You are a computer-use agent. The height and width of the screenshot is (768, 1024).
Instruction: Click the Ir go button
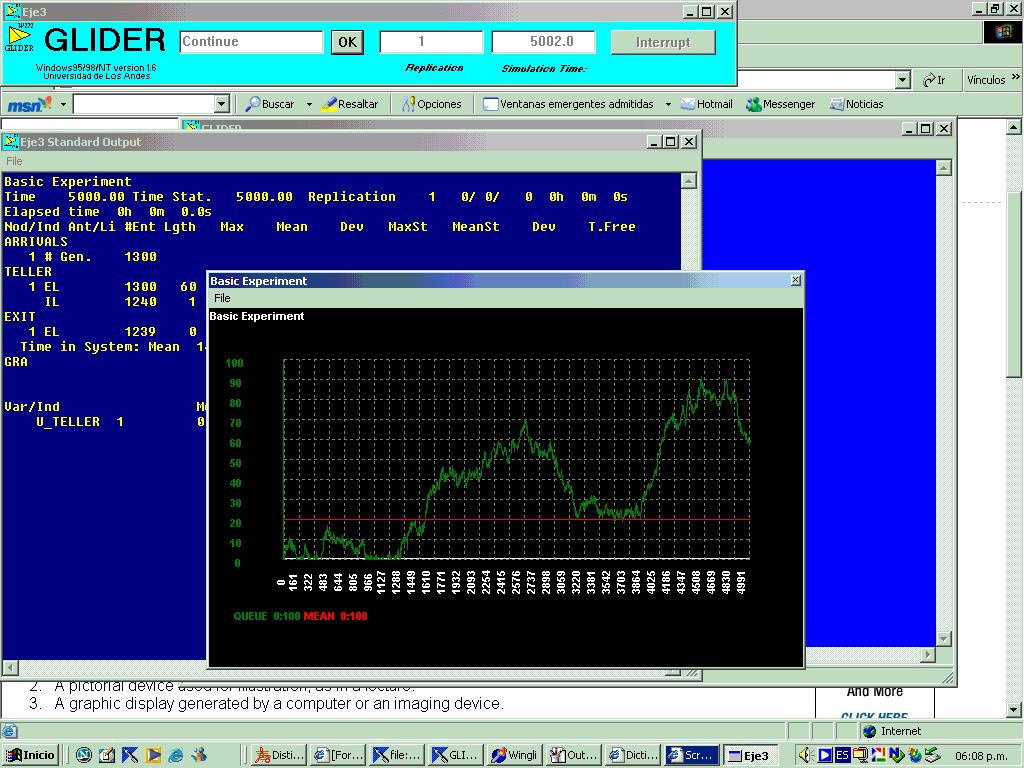[x=934, y=80]
